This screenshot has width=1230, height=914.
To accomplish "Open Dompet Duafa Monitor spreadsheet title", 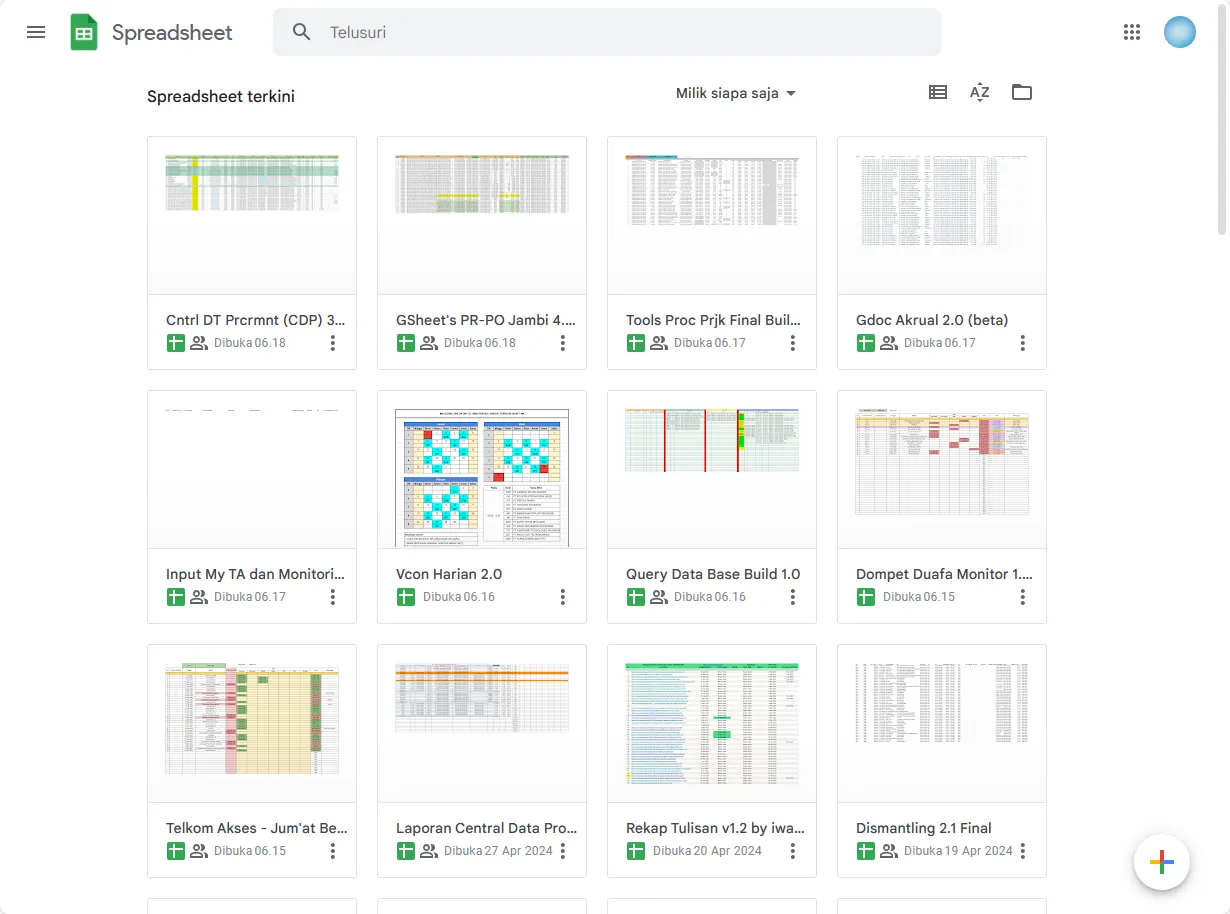I will click(x=943, y=574).
